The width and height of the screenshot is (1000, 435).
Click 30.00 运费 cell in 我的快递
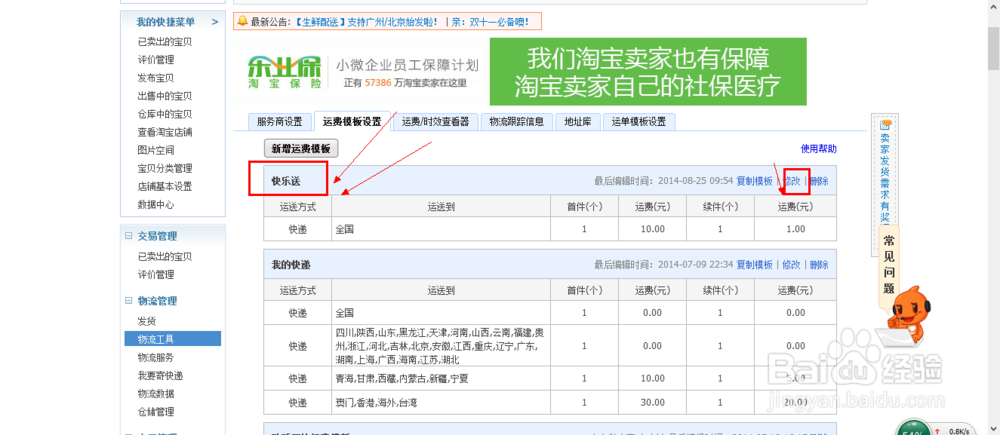click(652, 403)
